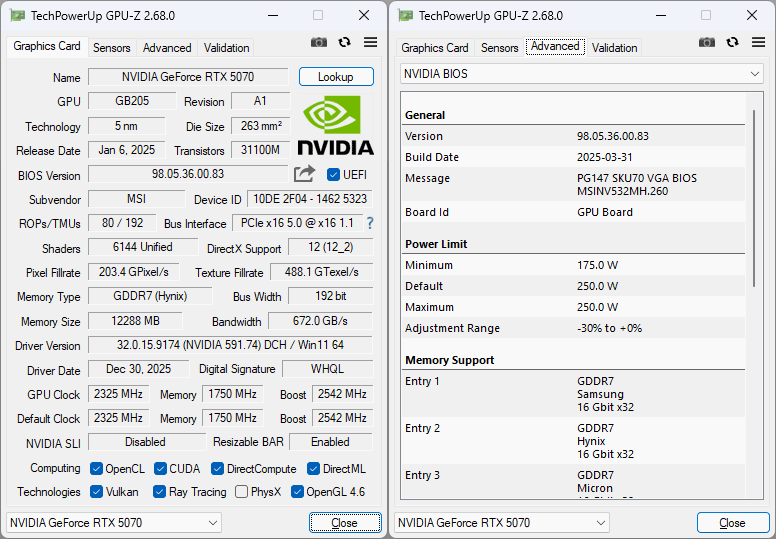
Task: Click Entry 2 Hynix memory row
Action: pos(574,441)
